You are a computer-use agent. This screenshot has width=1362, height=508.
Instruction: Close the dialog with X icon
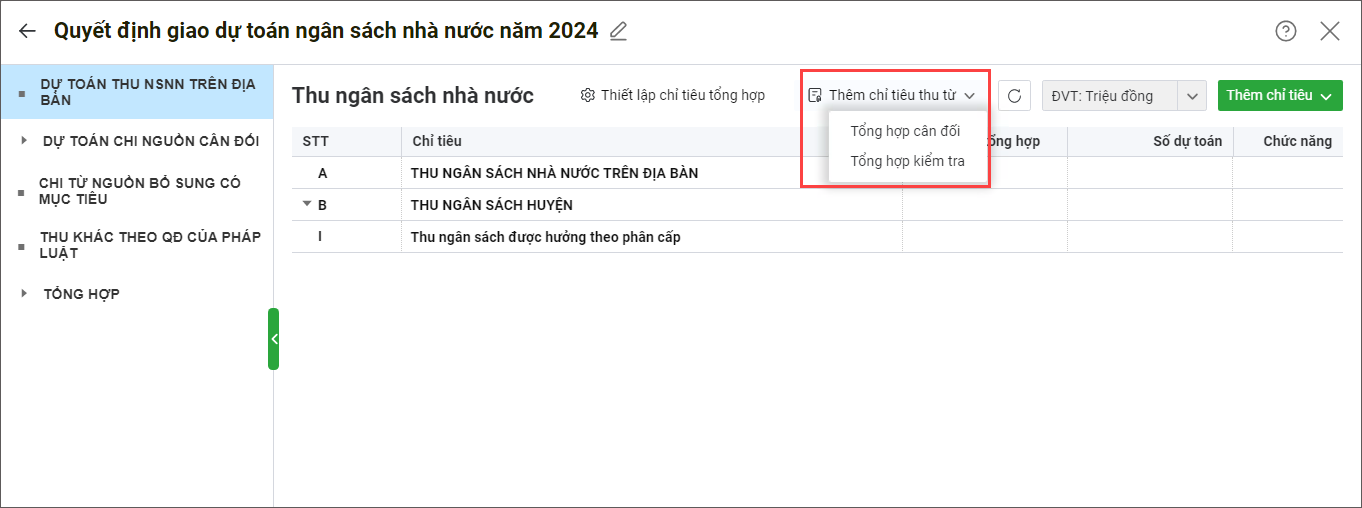click(1329, 31)
